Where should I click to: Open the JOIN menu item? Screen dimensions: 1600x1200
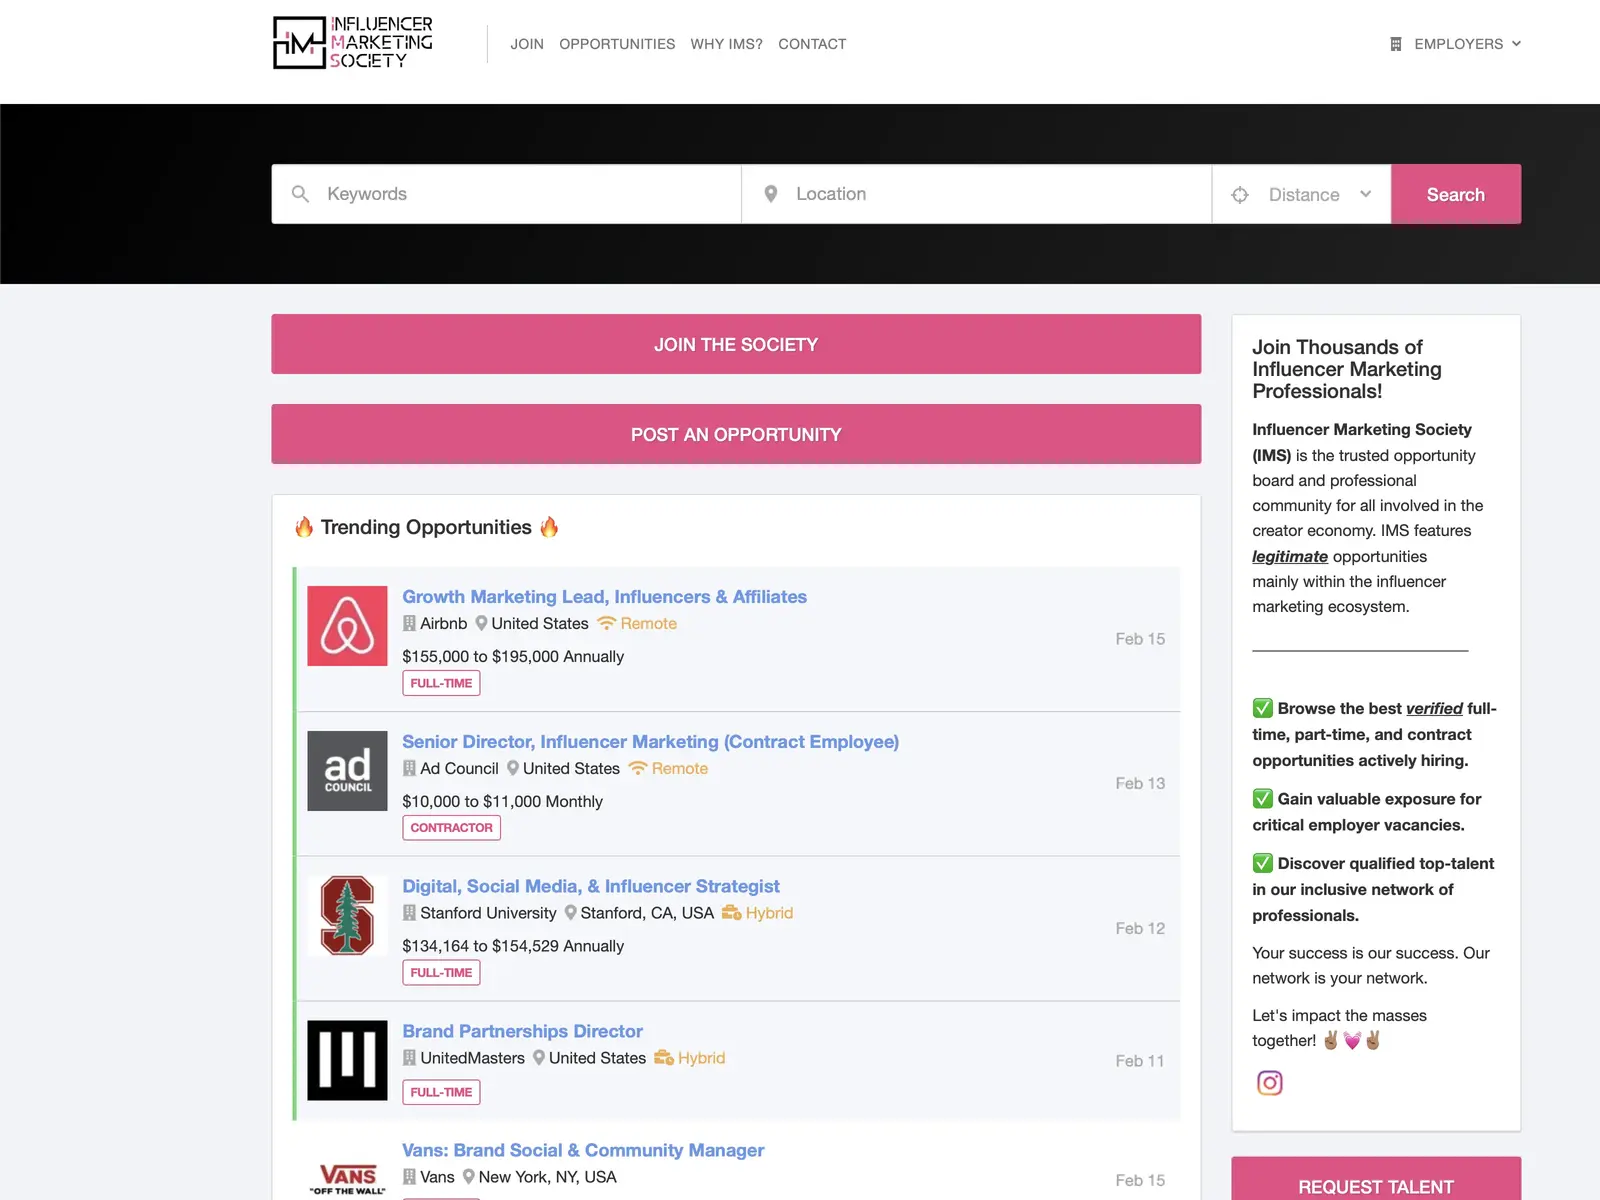527,44
